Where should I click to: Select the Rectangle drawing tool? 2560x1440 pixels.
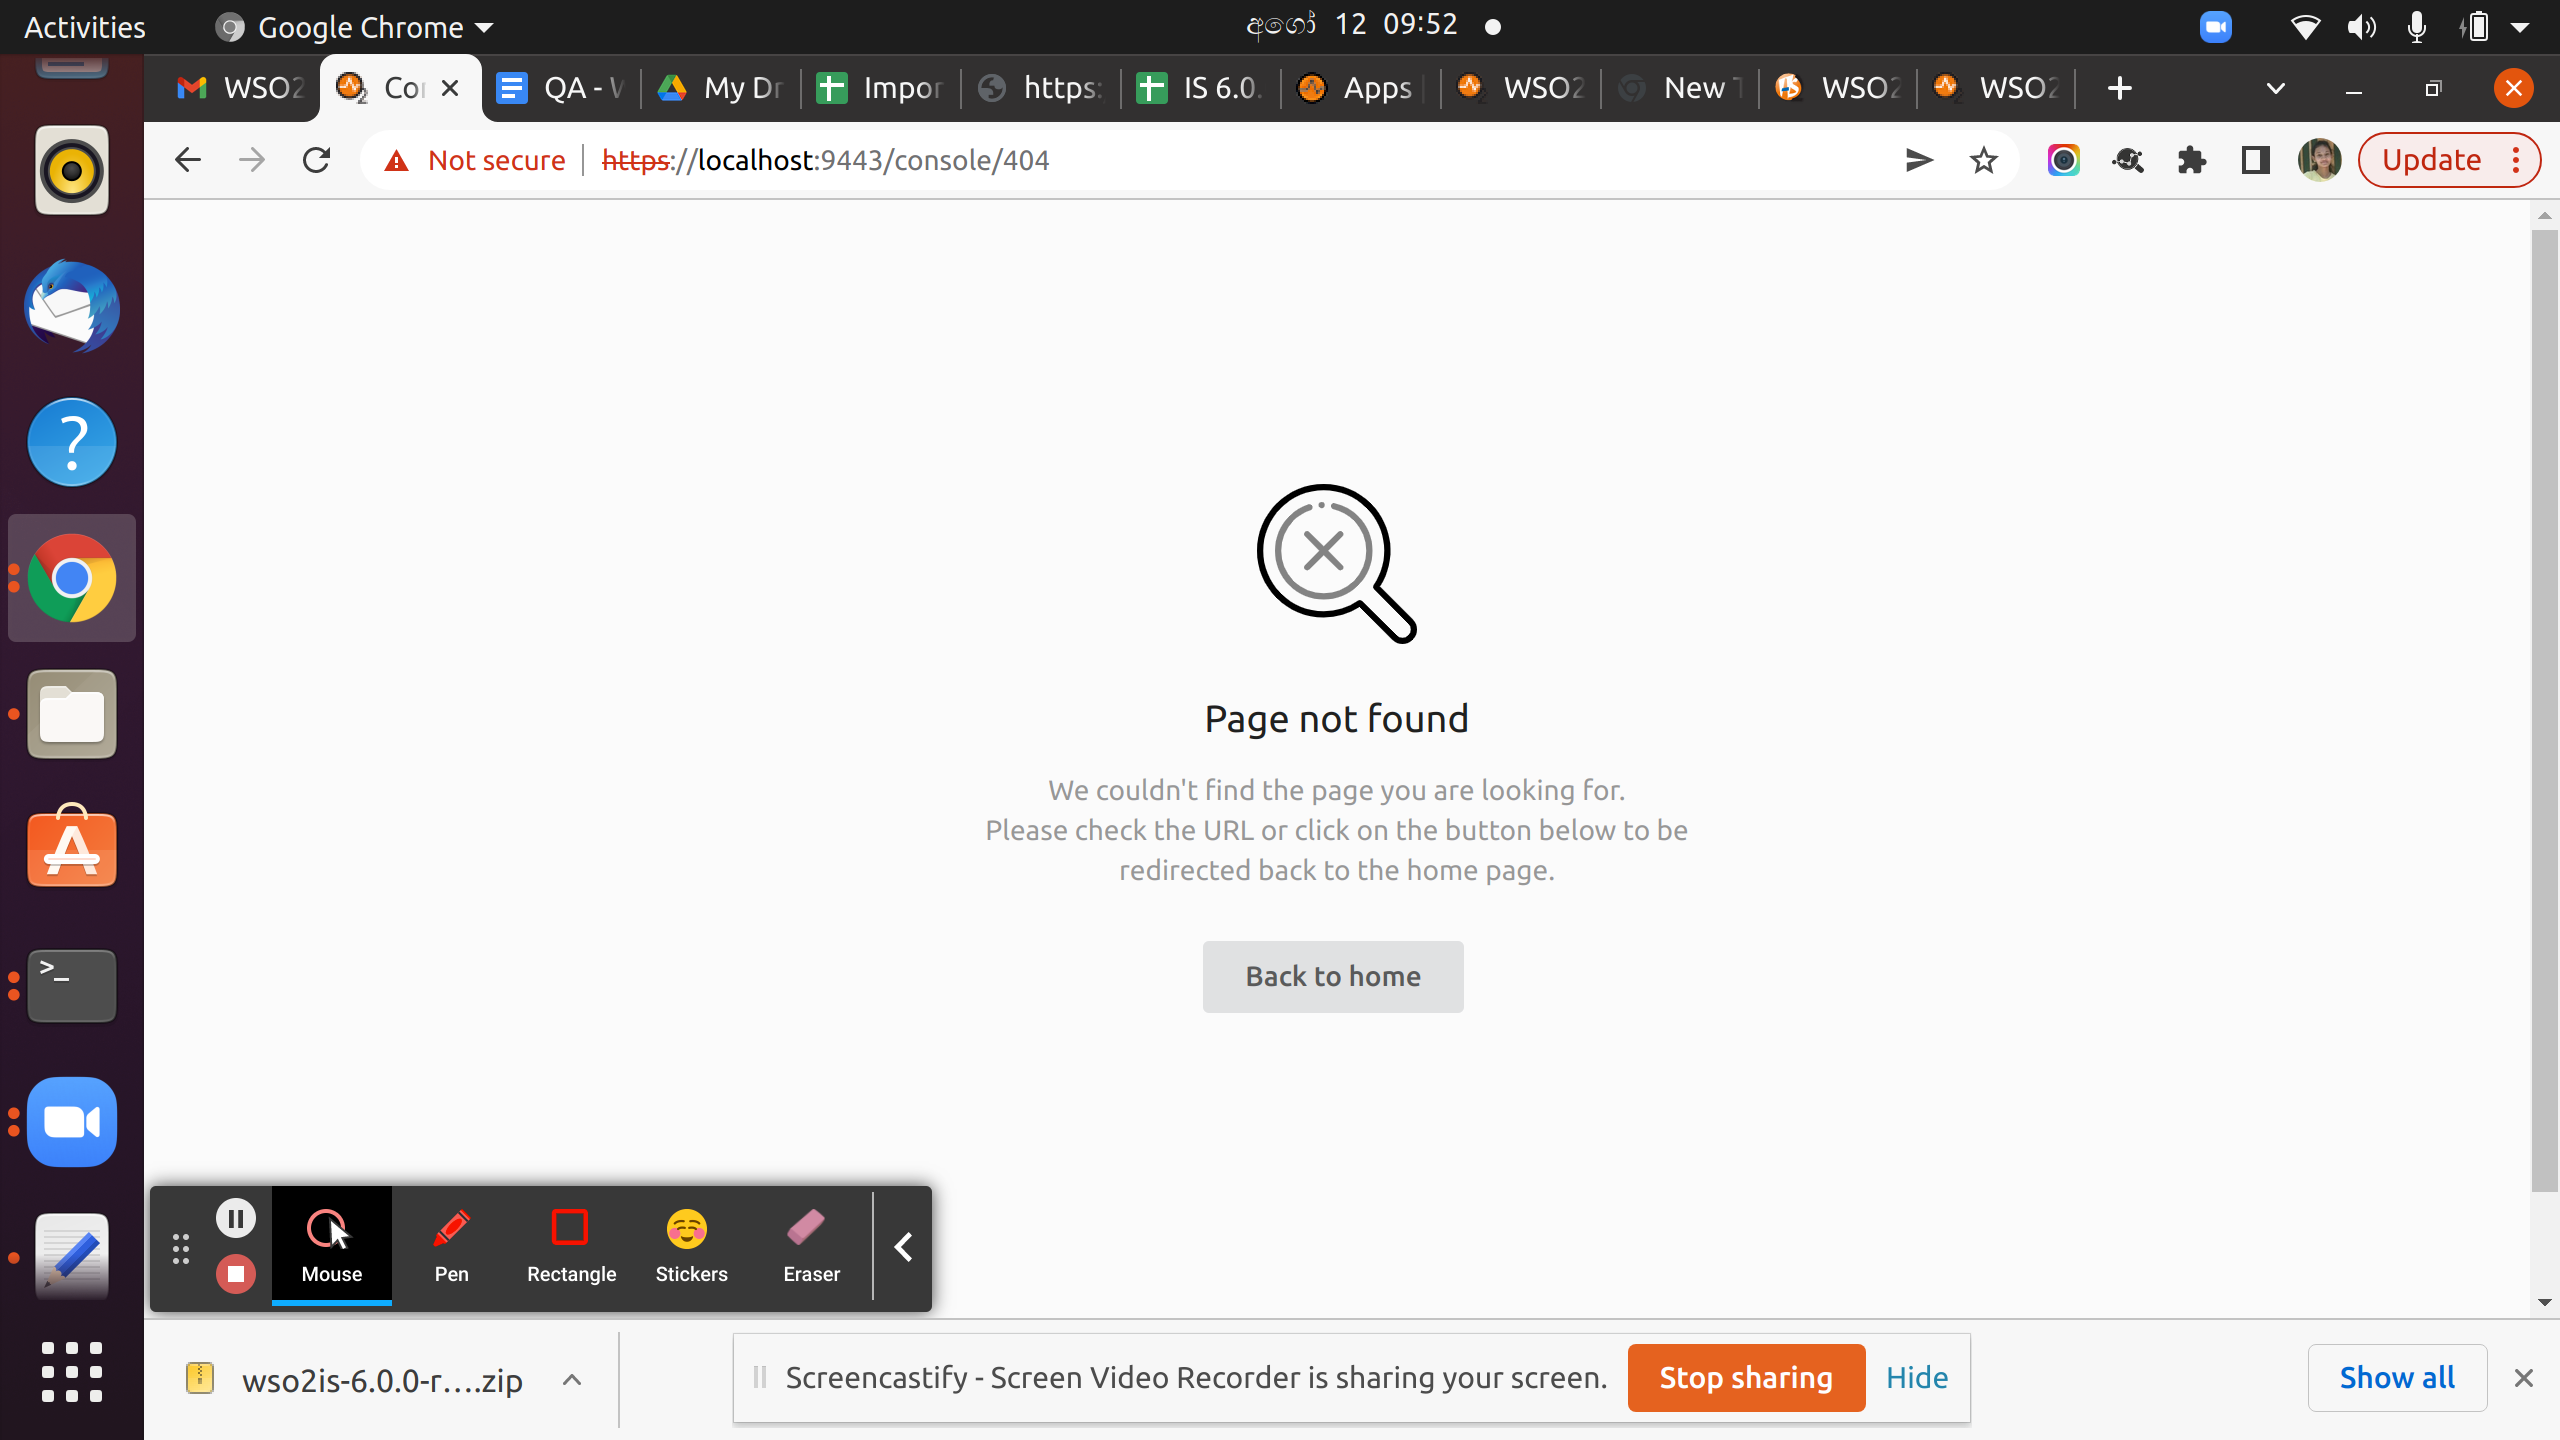(x=571, y=1245)
